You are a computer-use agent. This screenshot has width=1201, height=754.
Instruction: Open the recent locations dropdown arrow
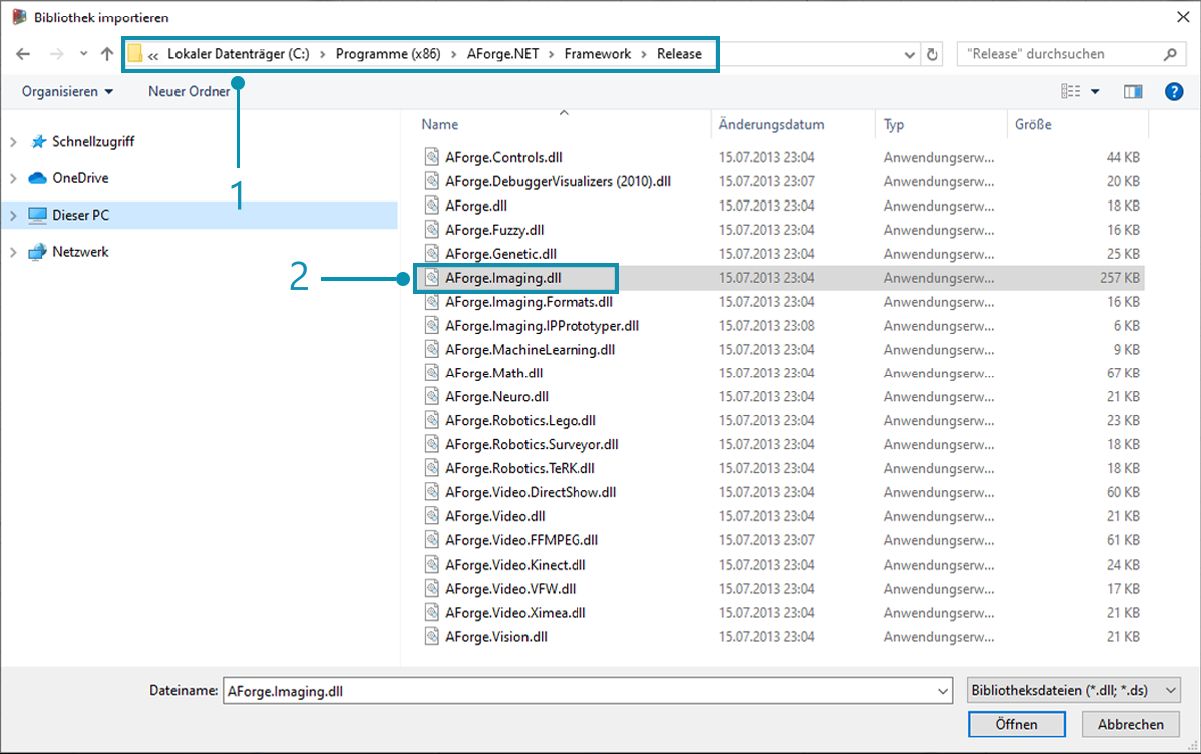pyautogui.click(x=83, y=54)
